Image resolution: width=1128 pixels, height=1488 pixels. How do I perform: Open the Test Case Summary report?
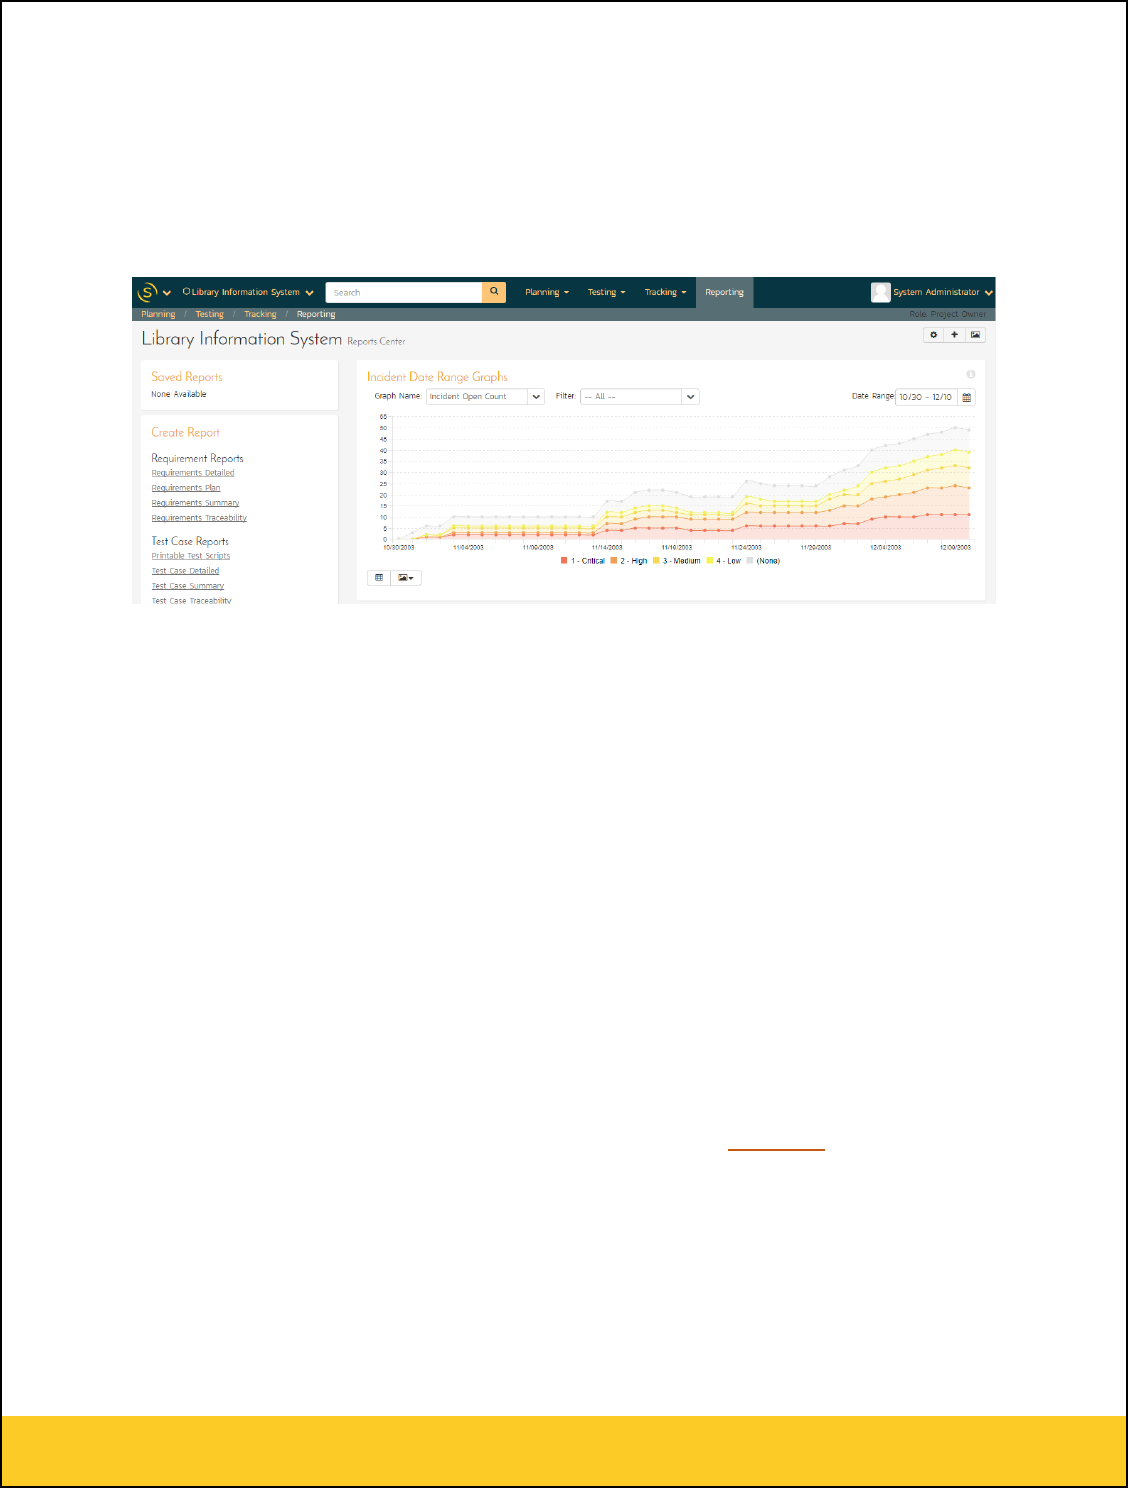pos(188,586)
